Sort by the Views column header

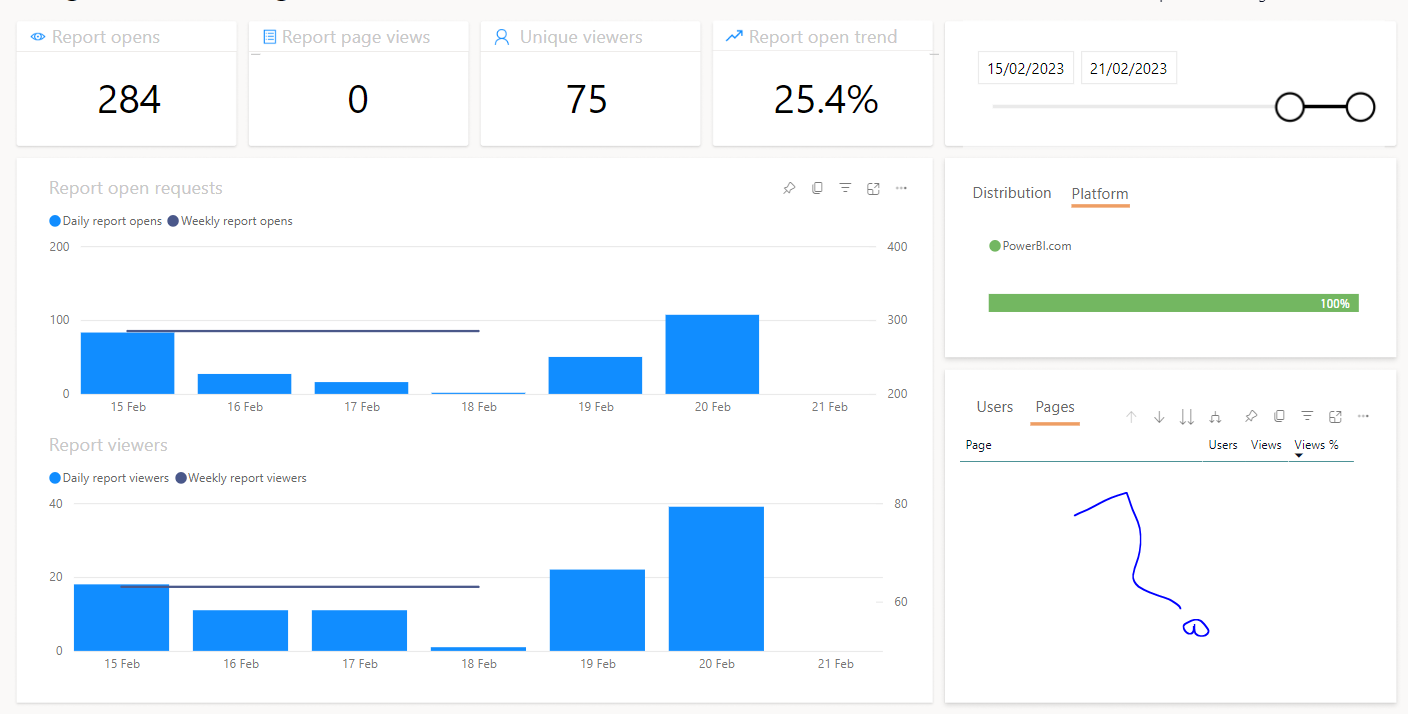coord(1266,445)
